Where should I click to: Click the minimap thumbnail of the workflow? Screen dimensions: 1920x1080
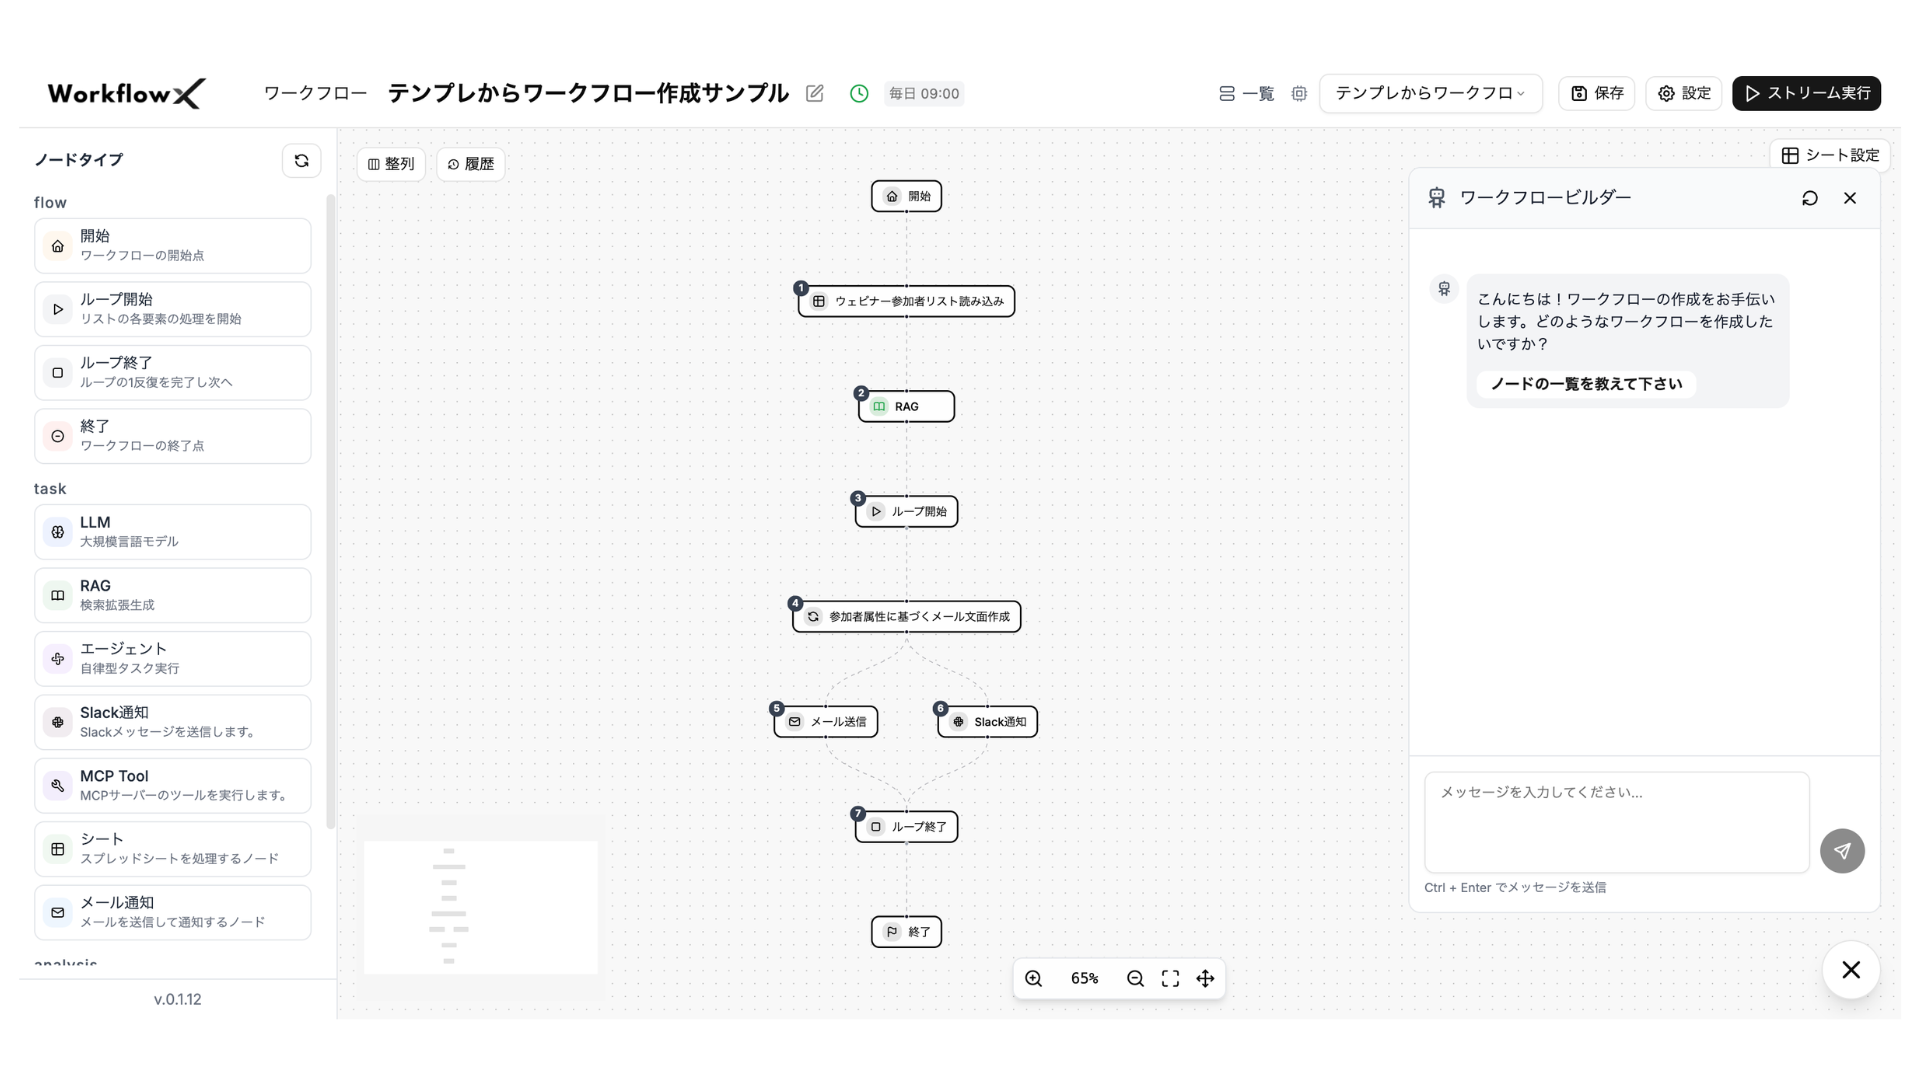(481, 907)
